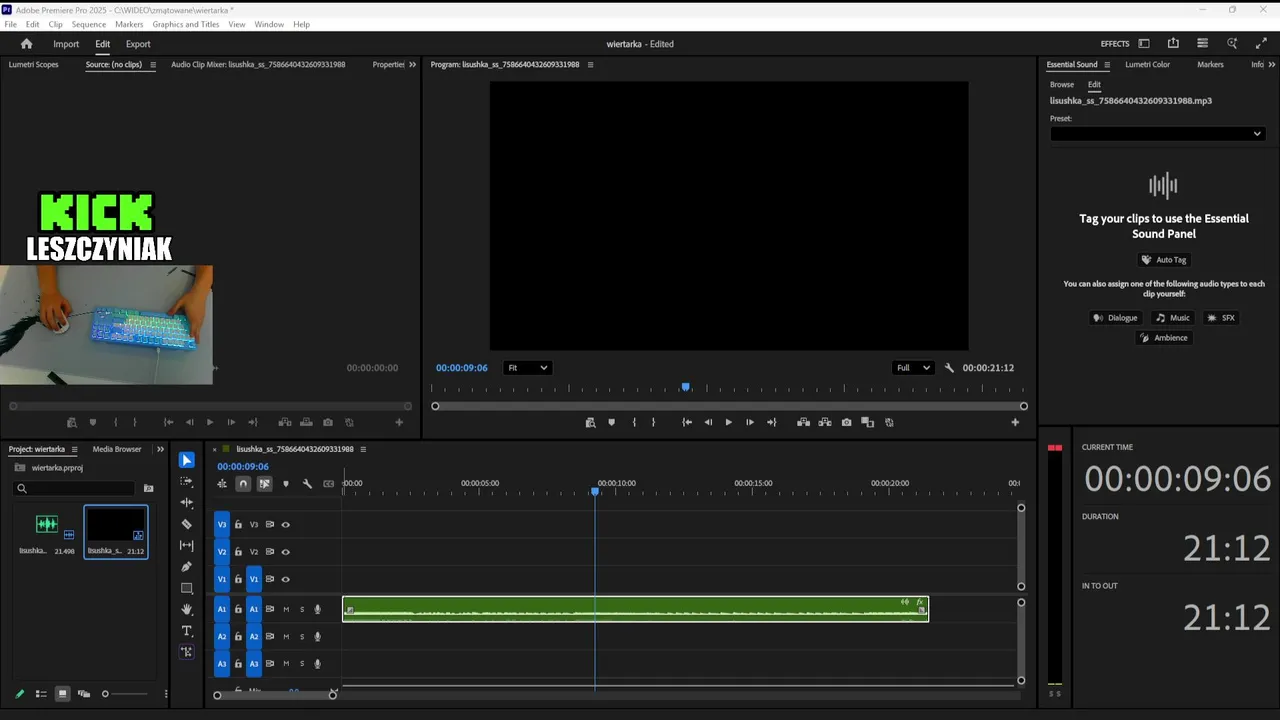Click Lift button in Program monitor
Screen dimensions: 1280x720
[x=803, y=422]
